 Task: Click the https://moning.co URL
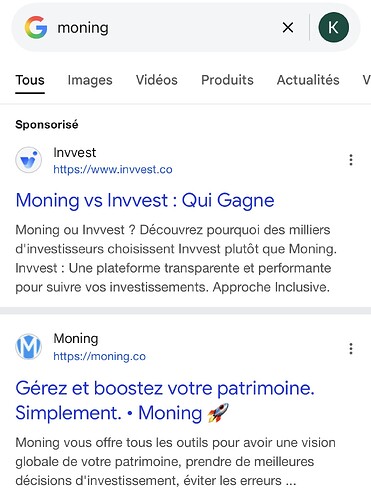click(x=100, y=356)
